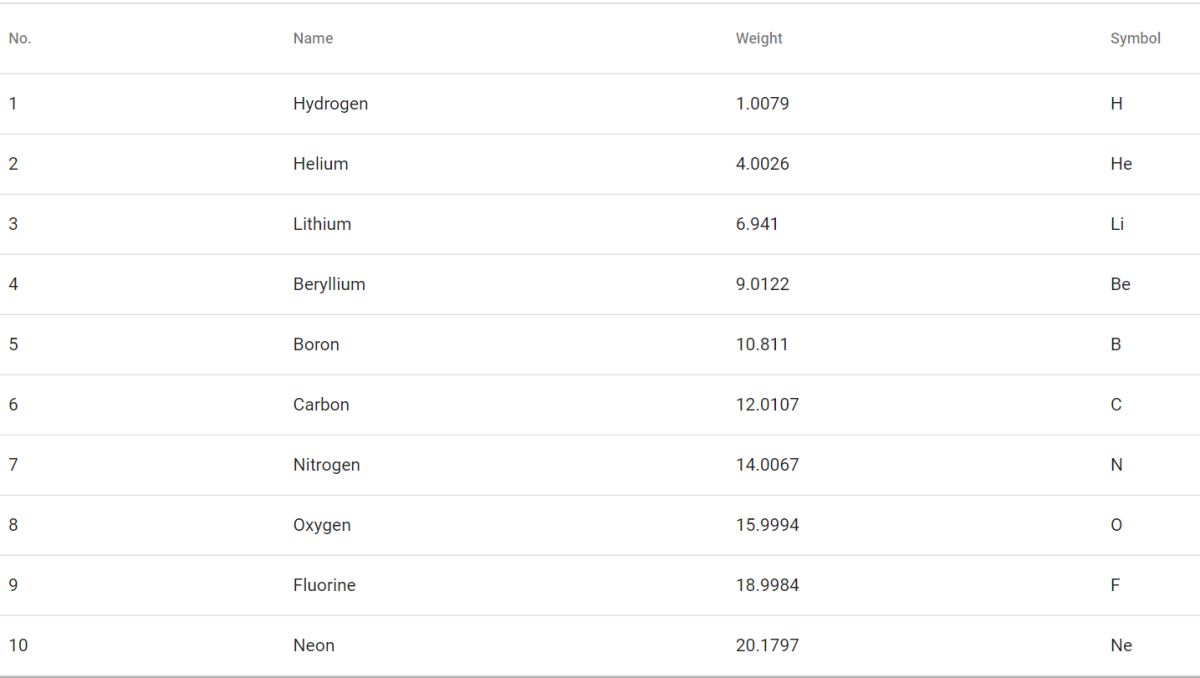Select the weight cell 20.1797
The image size is (1200, 678).
point(767,645)
